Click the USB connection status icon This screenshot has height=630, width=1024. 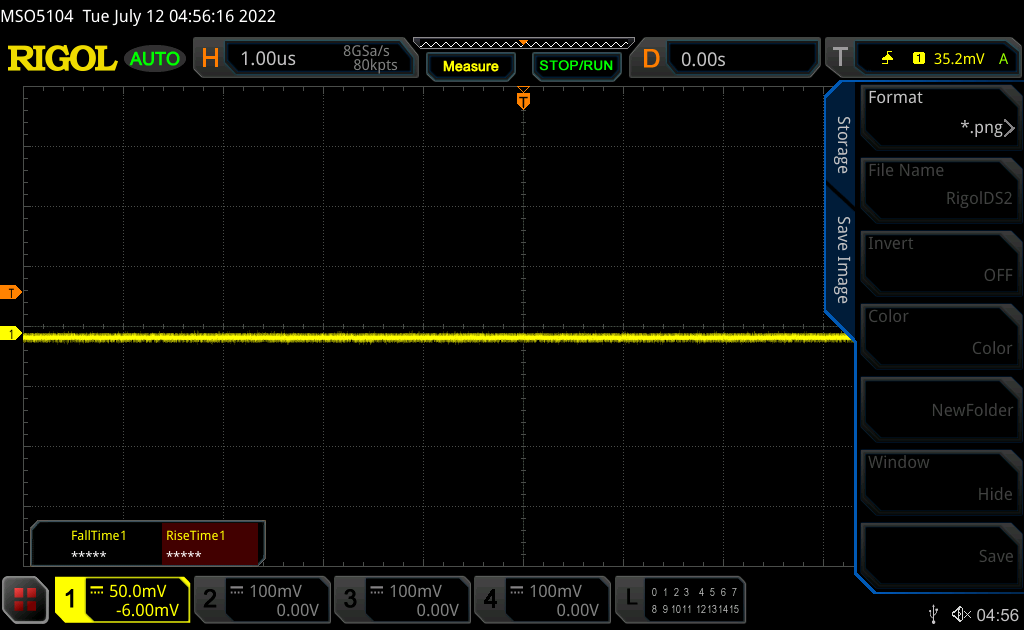tap(933, 613)
